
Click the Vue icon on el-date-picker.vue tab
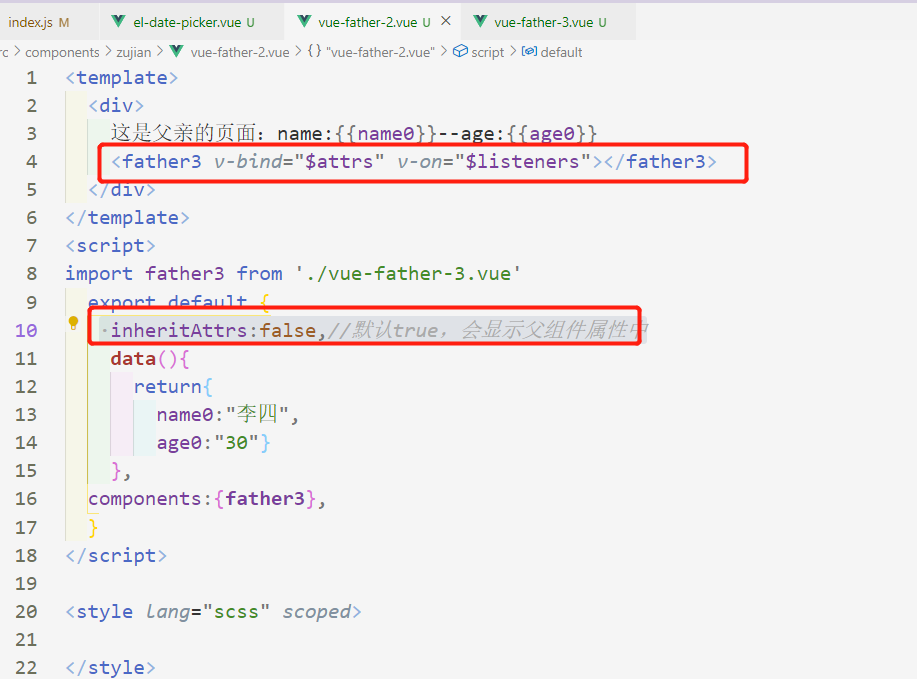click(x=117, y=20)
